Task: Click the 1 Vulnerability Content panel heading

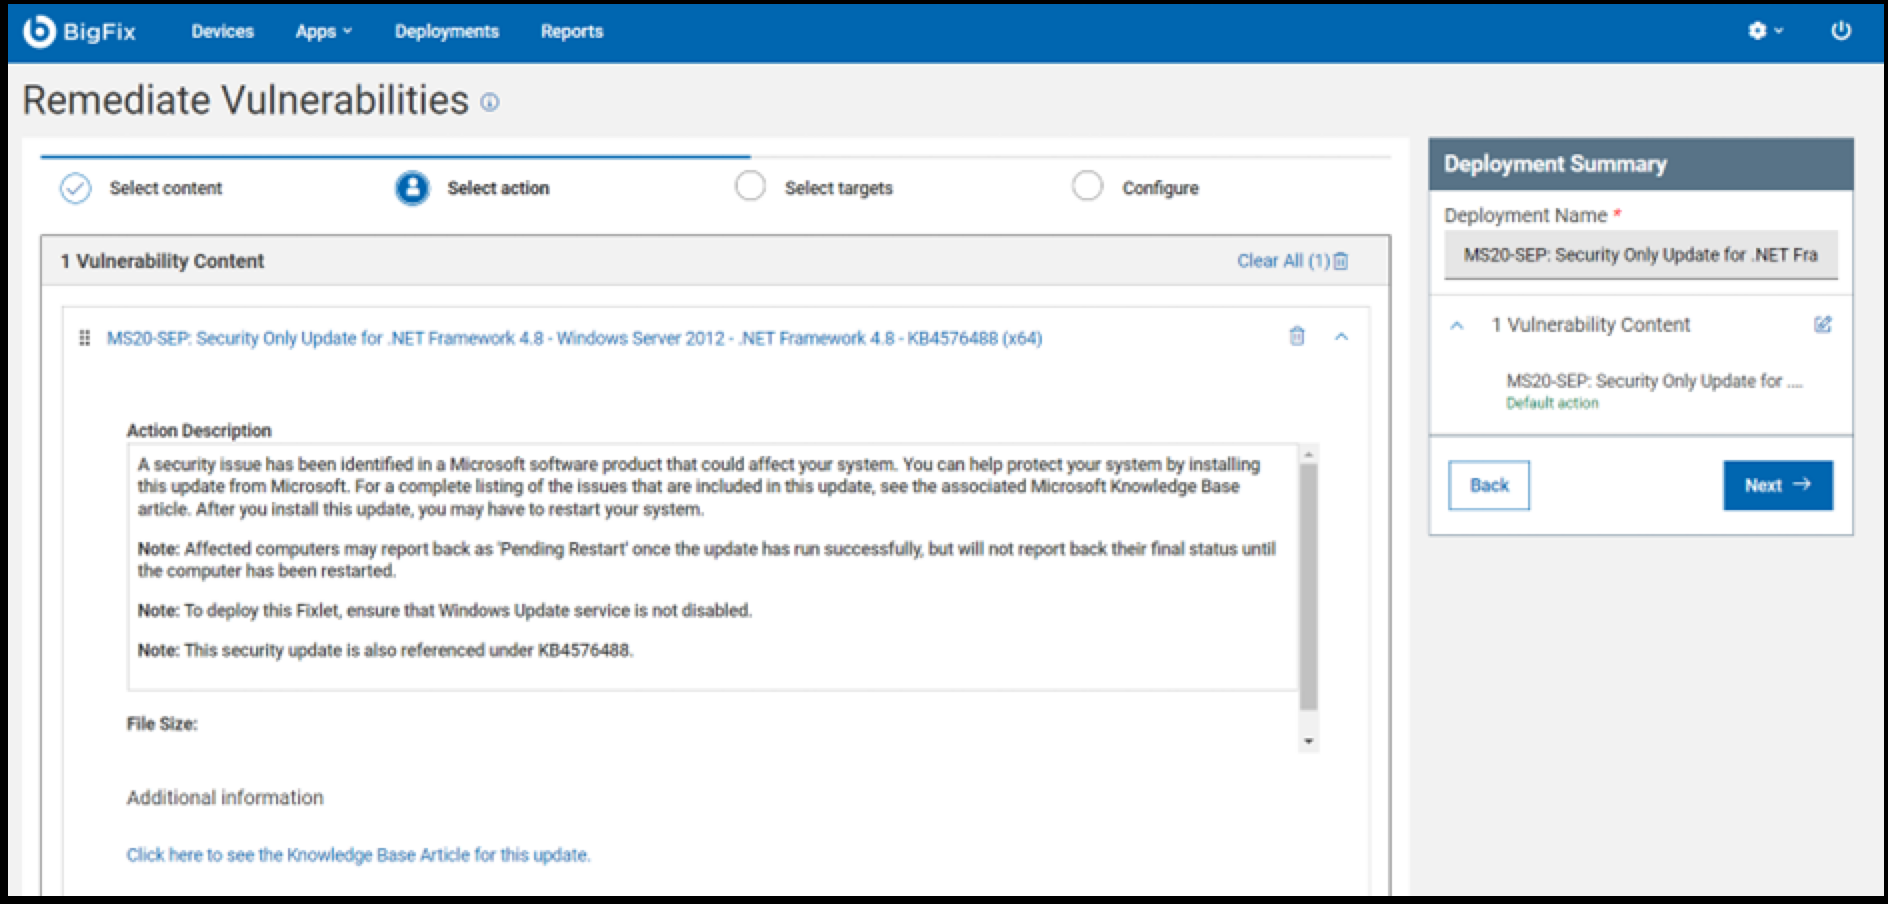Action: [x=162, y=261]
